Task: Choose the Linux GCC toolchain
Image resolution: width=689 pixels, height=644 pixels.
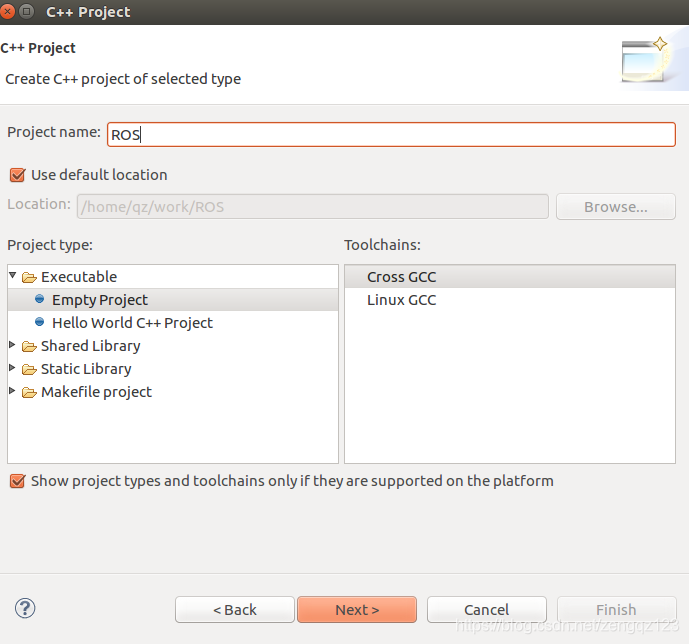Action: [x=510, y=300]
